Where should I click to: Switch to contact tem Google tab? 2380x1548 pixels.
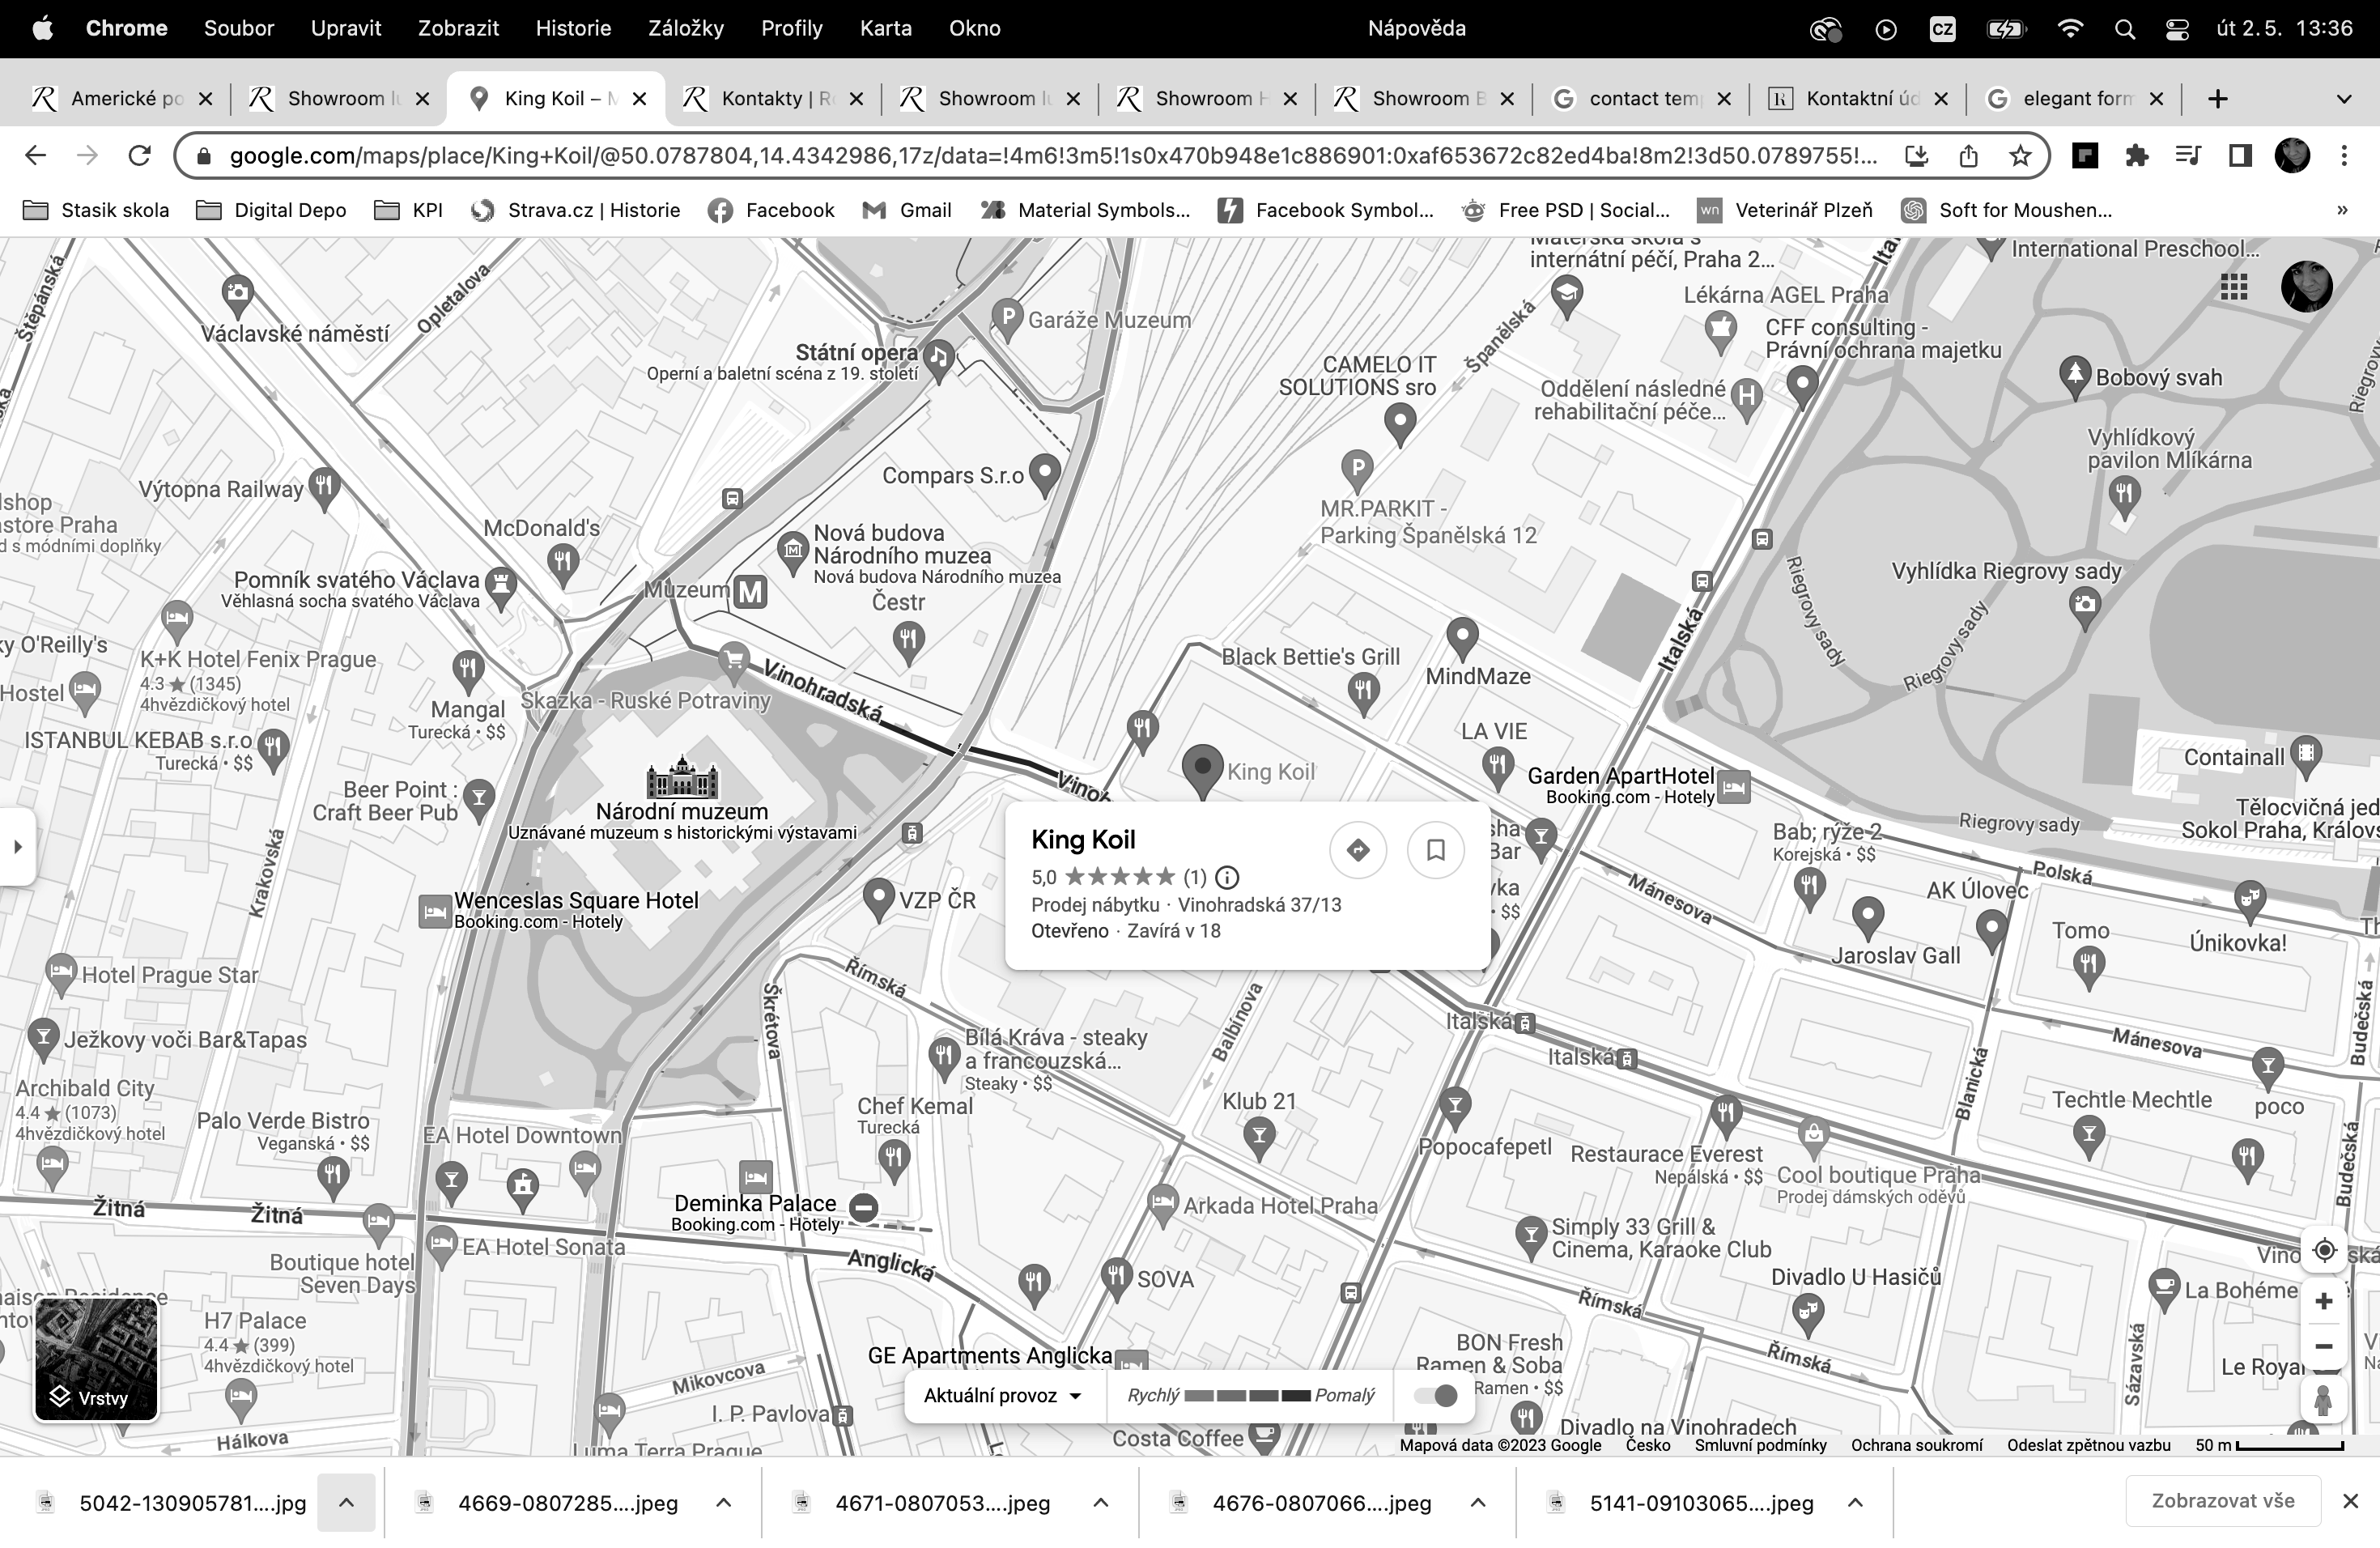click(1640, 99)
